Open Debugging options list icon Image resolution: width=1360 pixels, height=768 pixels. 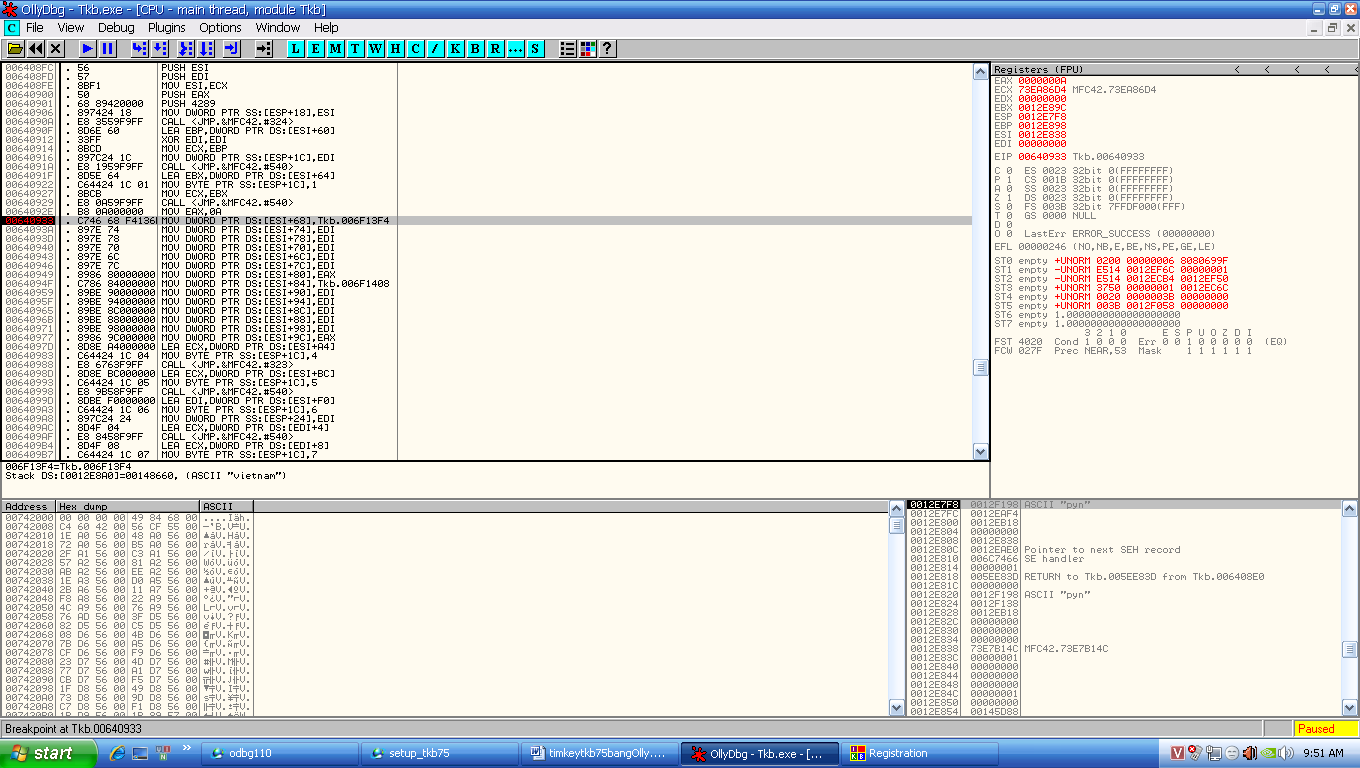click(568, 48)
